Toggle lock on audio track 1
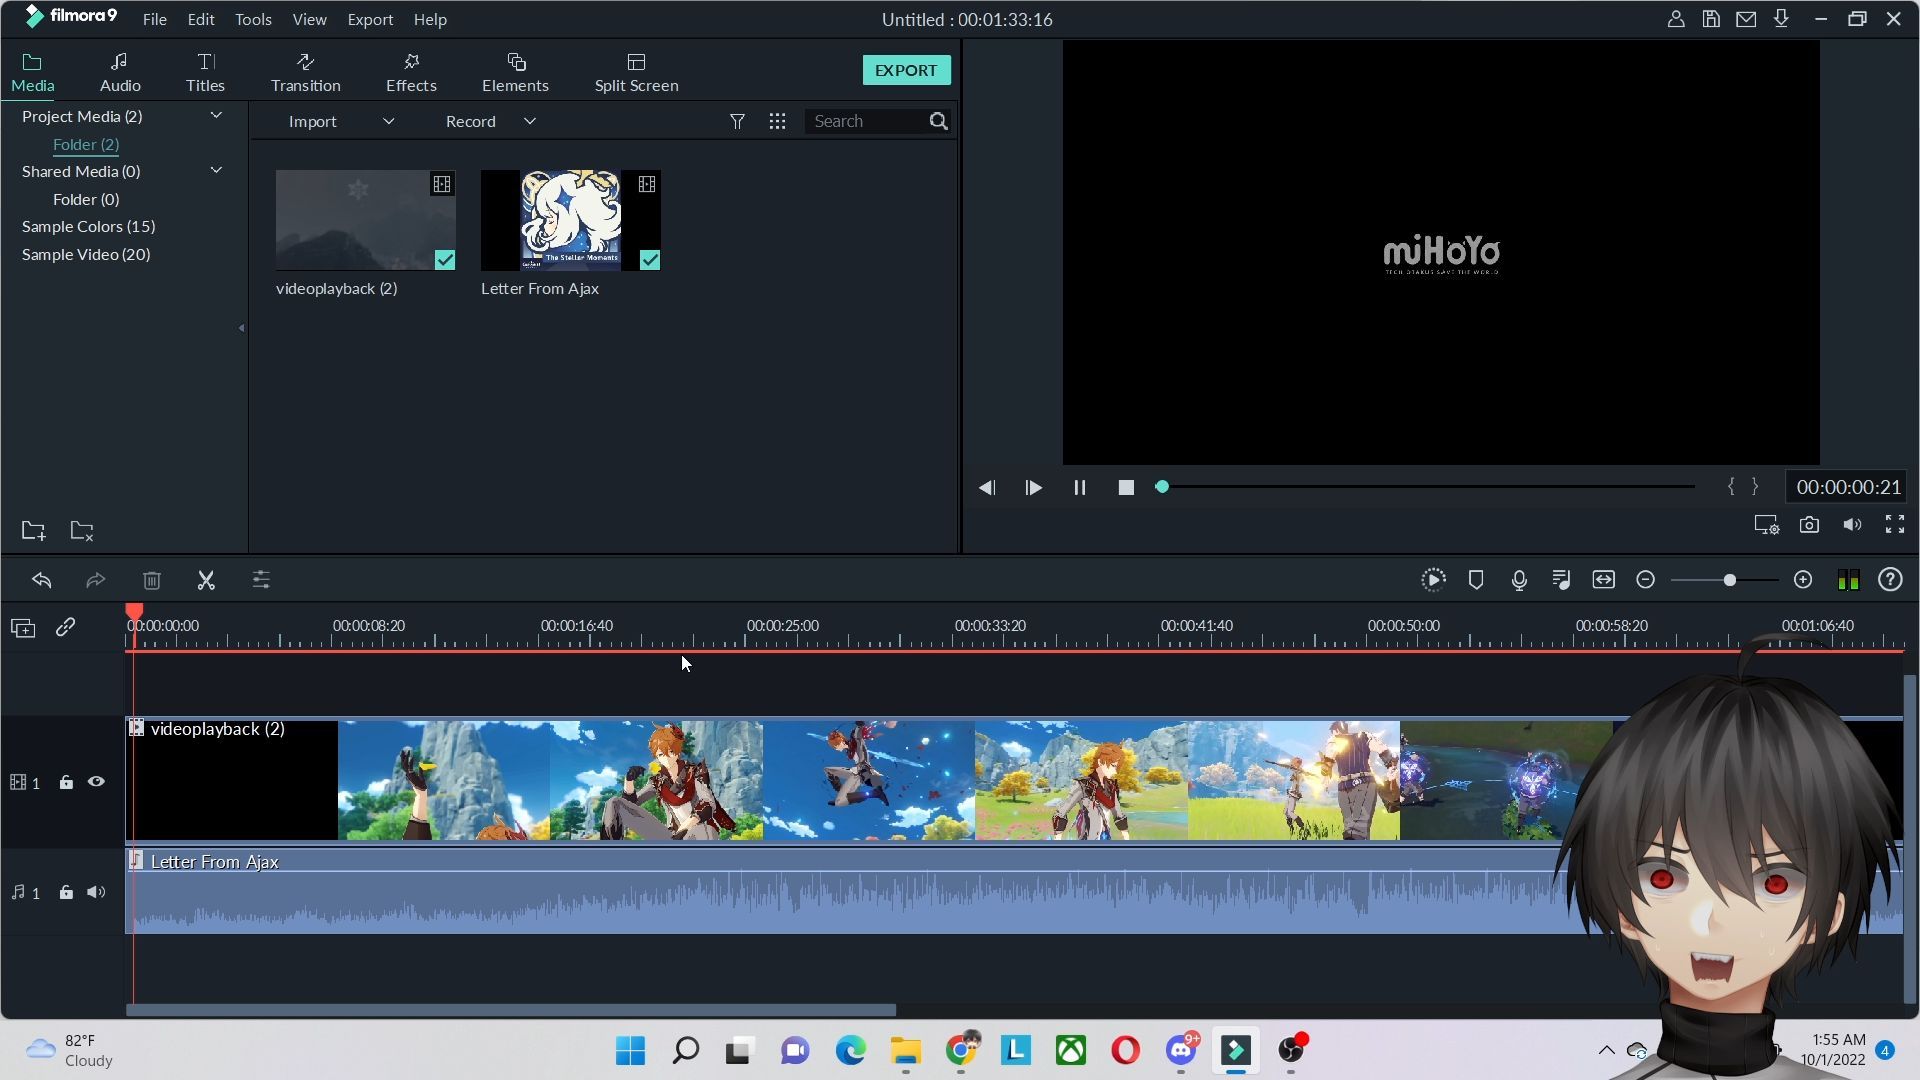The image size is (1920, 1080). (66, 893)
